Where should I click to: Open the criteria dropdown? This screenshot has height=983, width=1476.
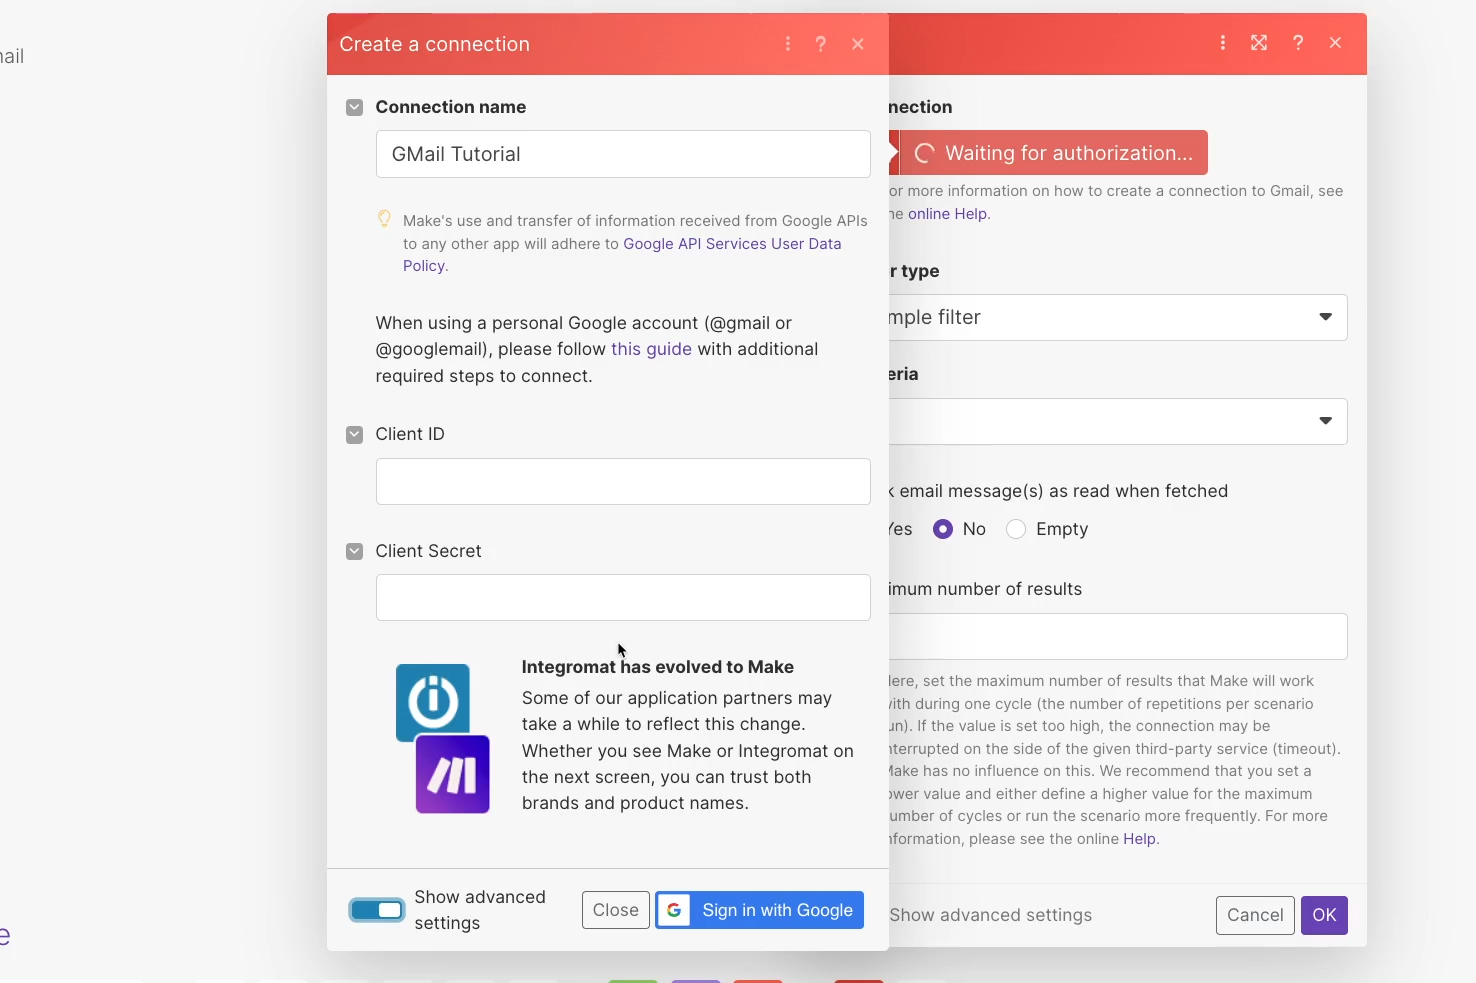tap(1117, 421)
